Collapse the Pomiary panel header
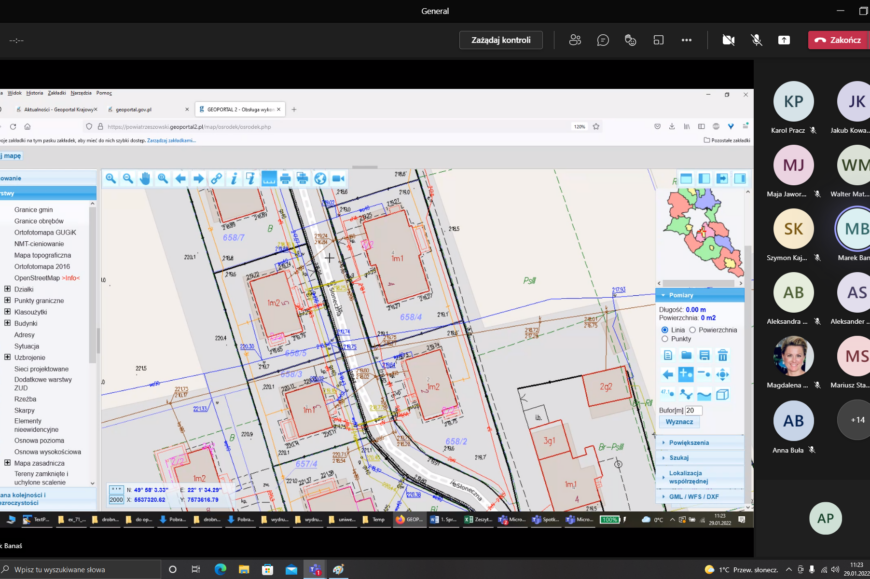The image size is (870, 579). tap(700, 295)
